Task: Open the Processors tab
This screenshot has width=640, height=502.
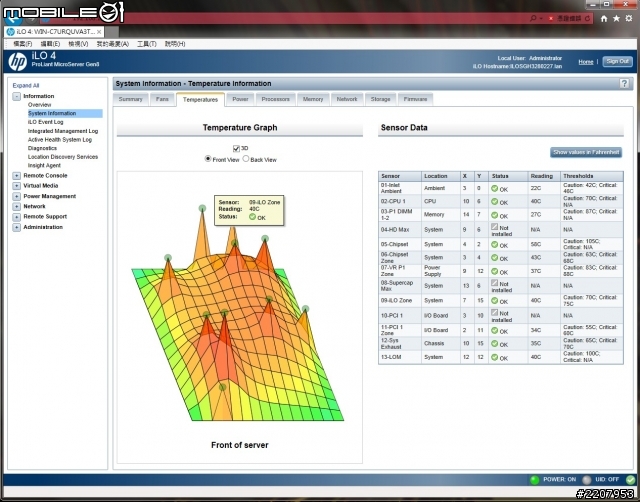Action: (276, 99)
